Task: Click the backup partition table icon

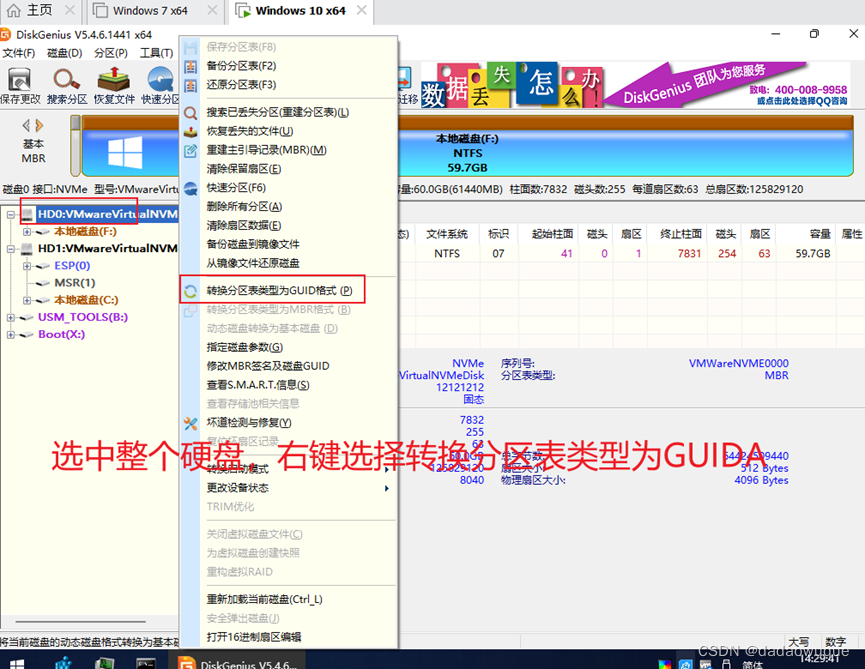Action: point(190,66)
